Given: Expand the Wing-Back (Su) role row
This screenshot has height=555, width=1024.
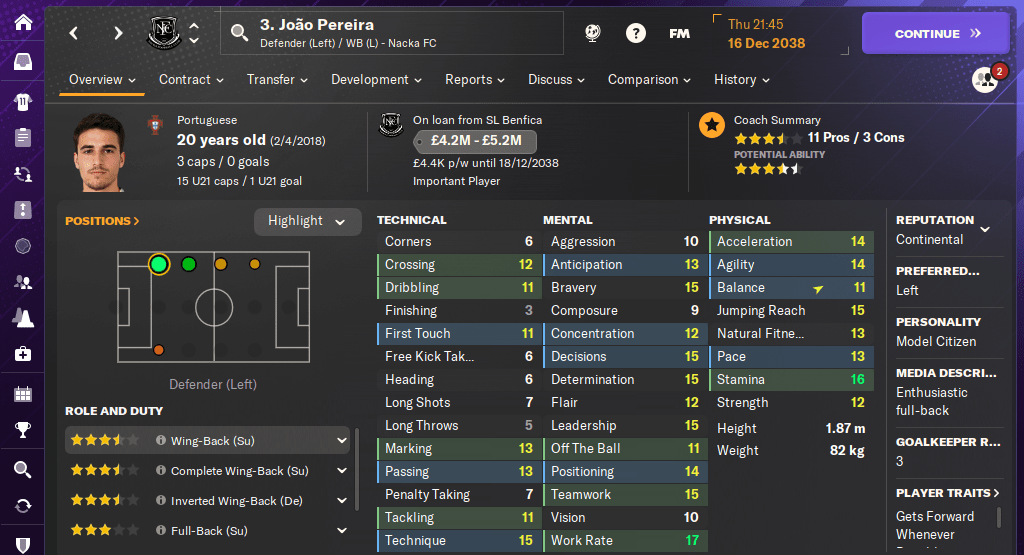Looking at the screenshot, I should (342, 440).
